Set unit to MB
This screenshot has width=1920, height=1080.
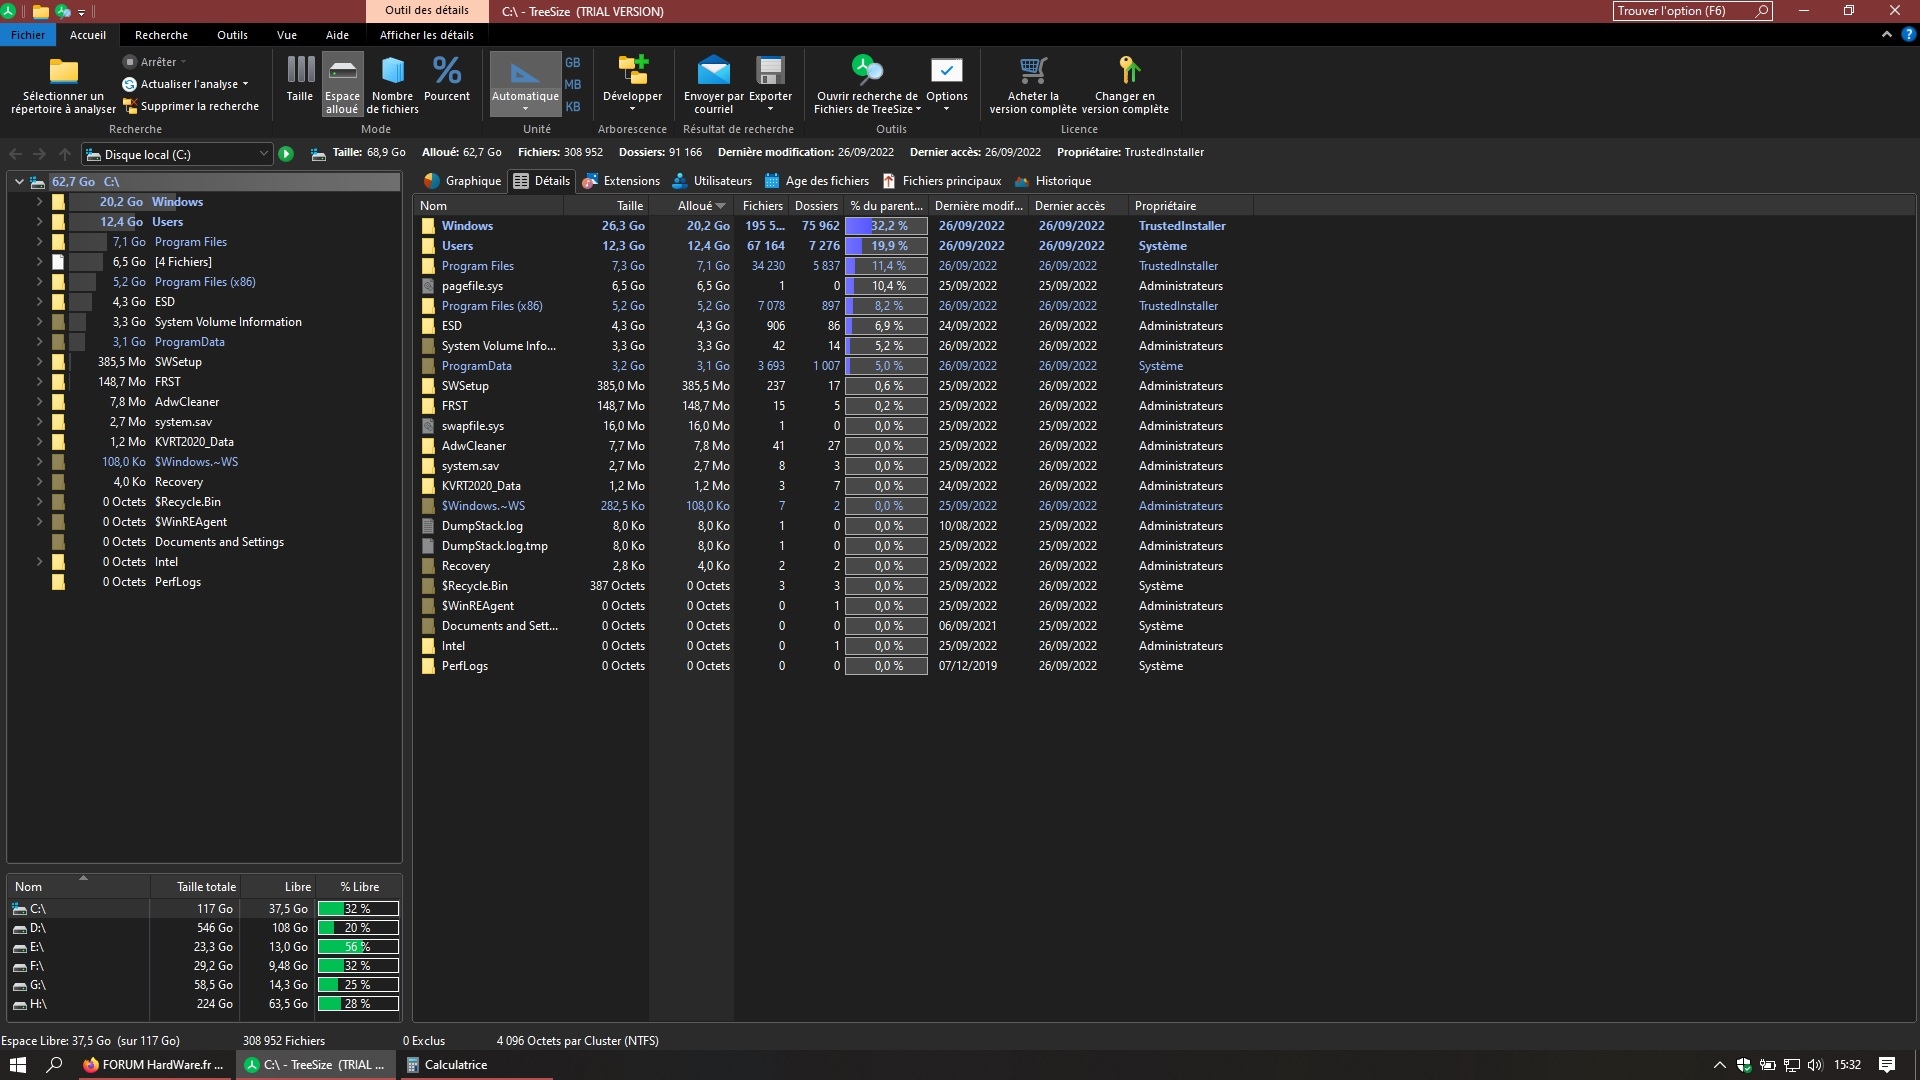click(x=573, y=84)
